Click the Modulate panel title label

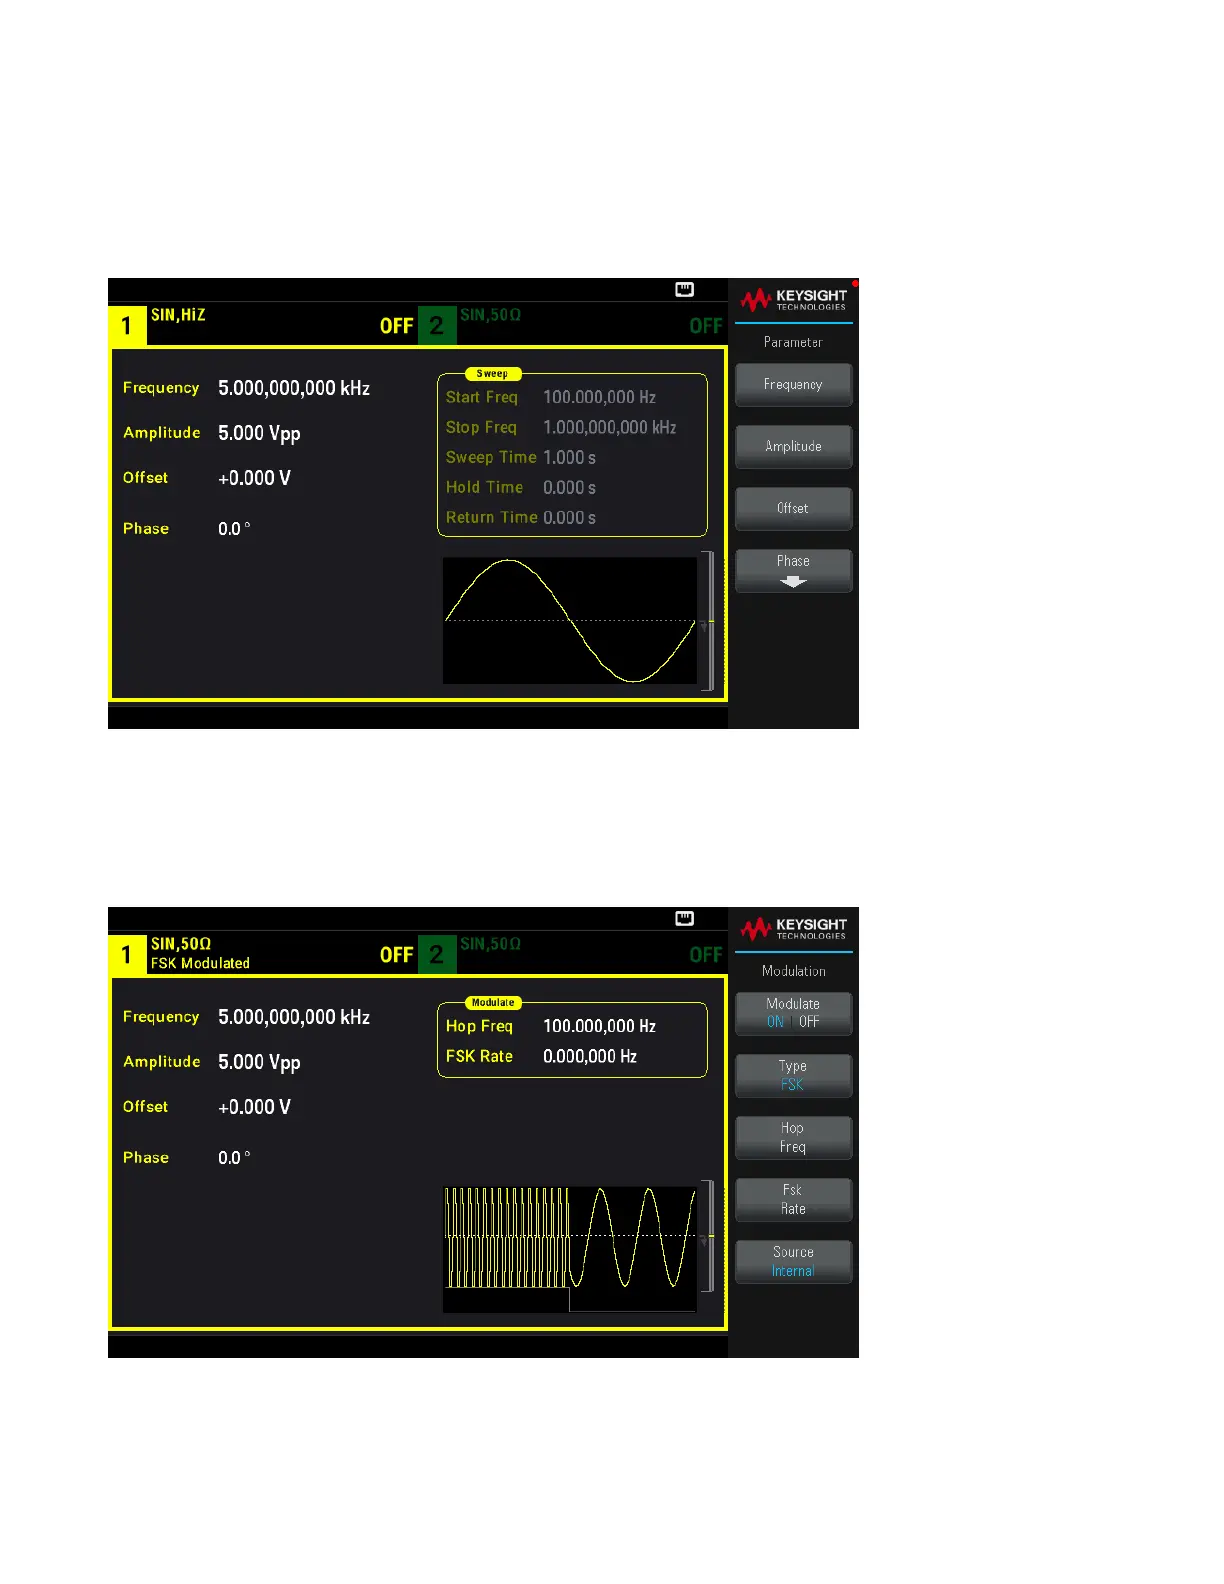tap(493, 1003)
